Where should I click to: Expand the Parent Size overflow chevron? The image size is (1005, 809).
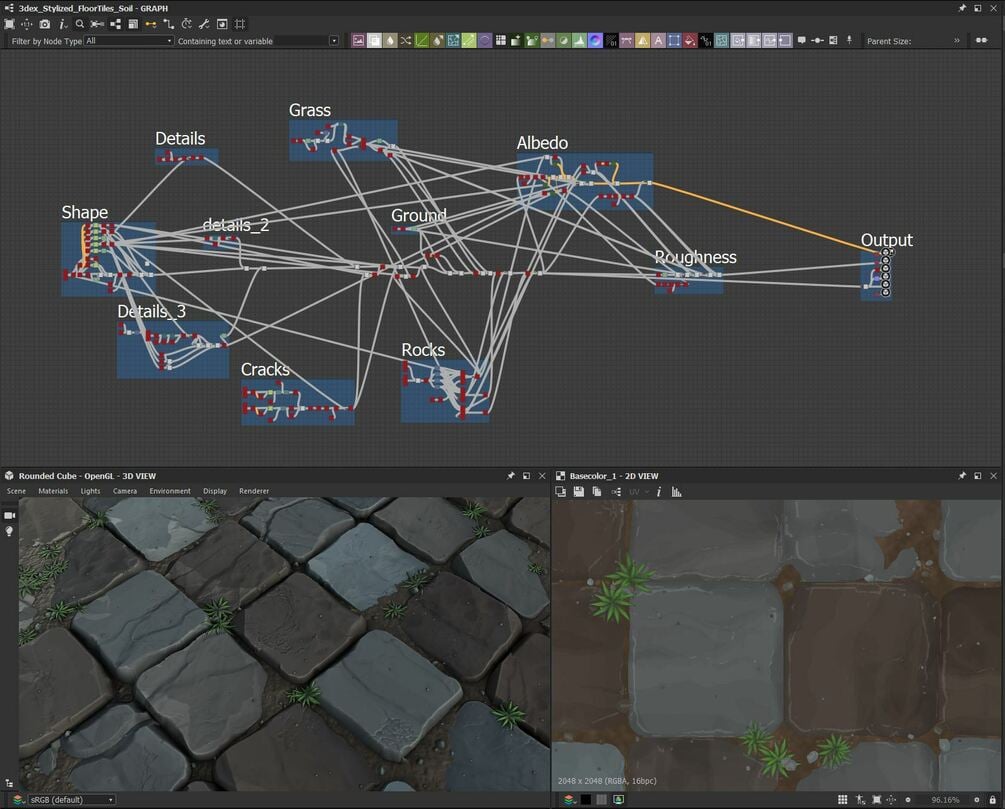click(x=957, y=40)
